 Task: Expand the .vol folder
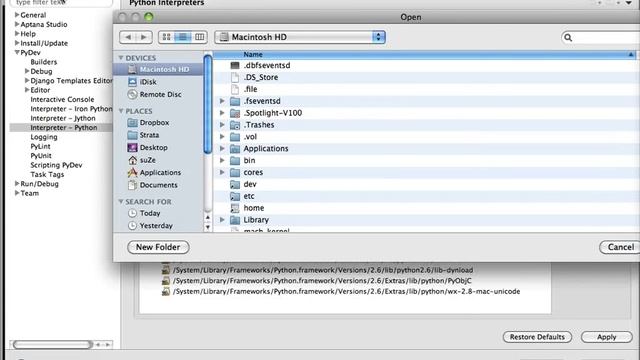pos(222,136)
